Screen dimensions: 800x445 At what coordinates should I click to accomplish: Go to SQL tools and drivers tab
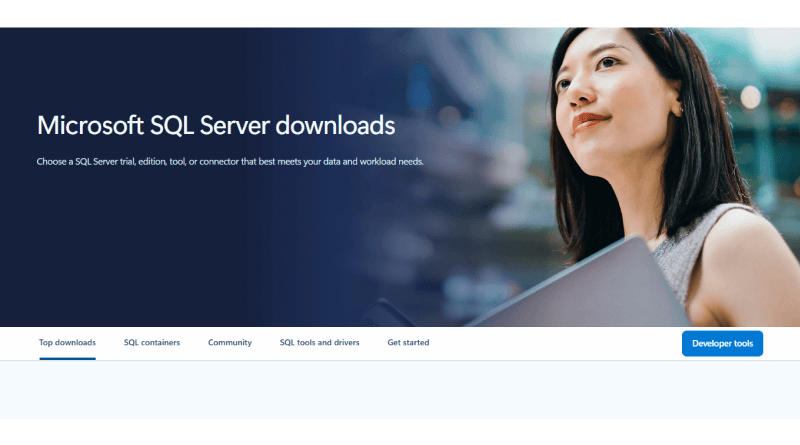pyautogui.click(x=319, y=342)
